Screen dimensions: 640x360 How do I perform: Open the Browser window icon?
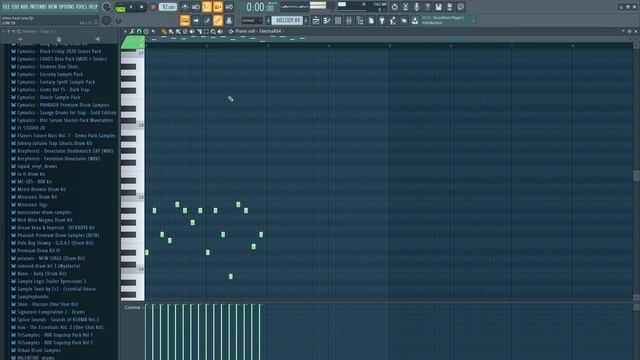pos(360,20)
